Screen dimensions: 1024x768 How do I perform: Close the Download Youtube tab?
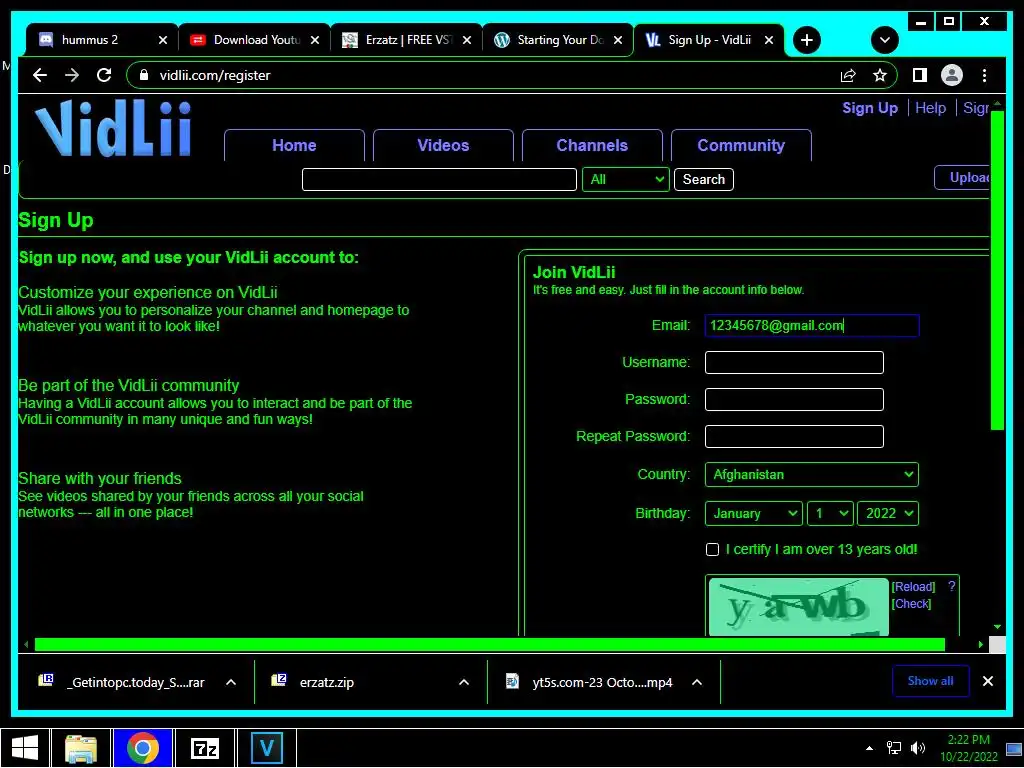315,40
